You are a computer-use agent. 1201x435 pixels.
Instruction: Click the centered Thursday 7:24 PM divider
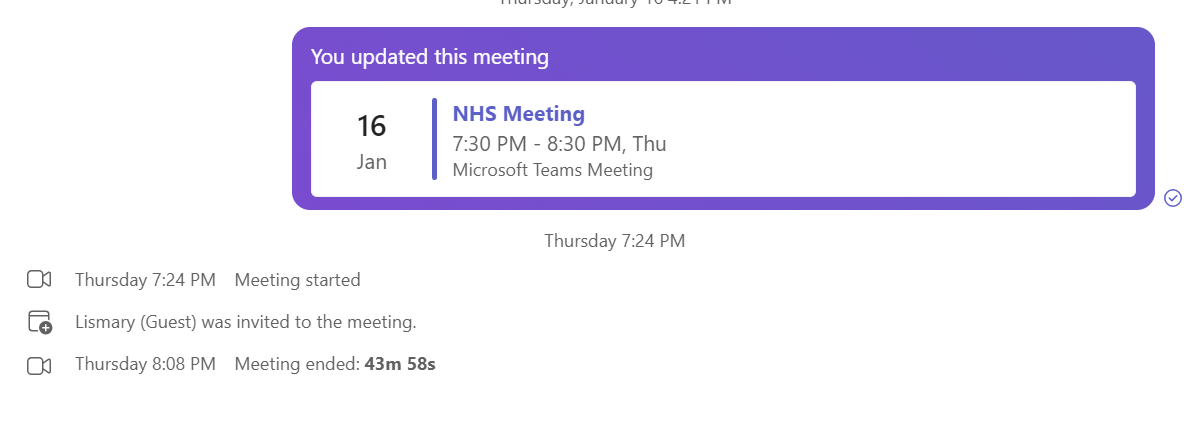(614, 240)
